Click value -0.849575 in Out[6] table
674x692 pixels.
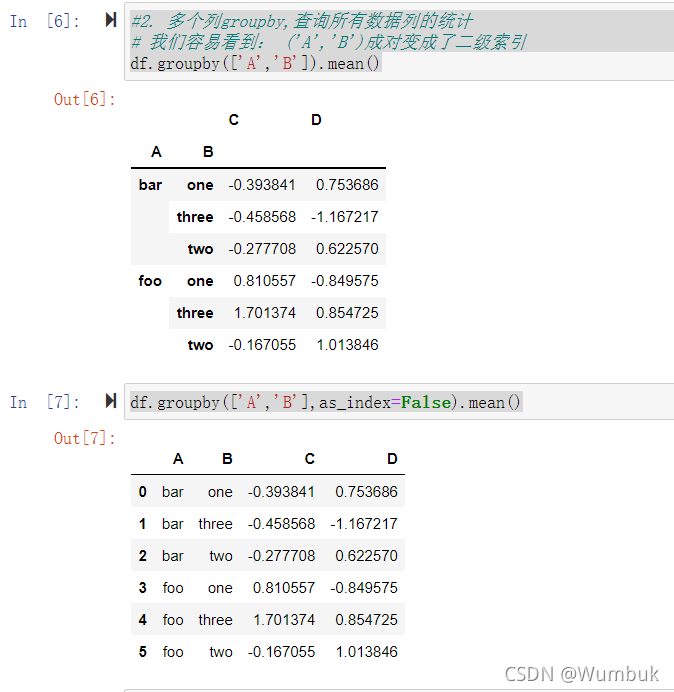click(345, 281)
